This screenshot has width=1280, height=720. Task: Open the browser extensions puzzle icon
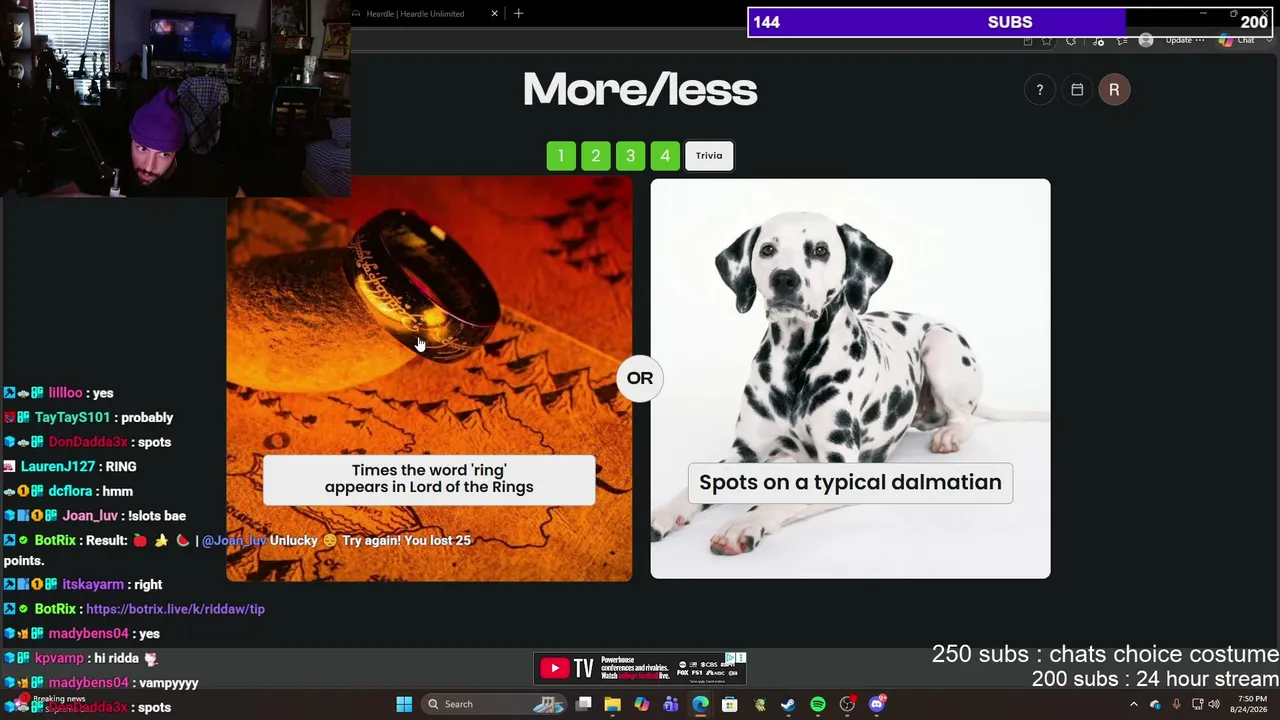pos(1071,41)
